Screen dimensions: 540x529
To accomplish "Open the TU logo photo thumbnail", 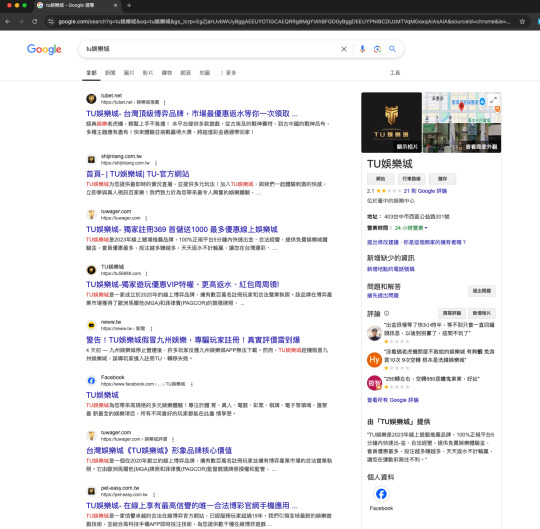I will 391,122.
